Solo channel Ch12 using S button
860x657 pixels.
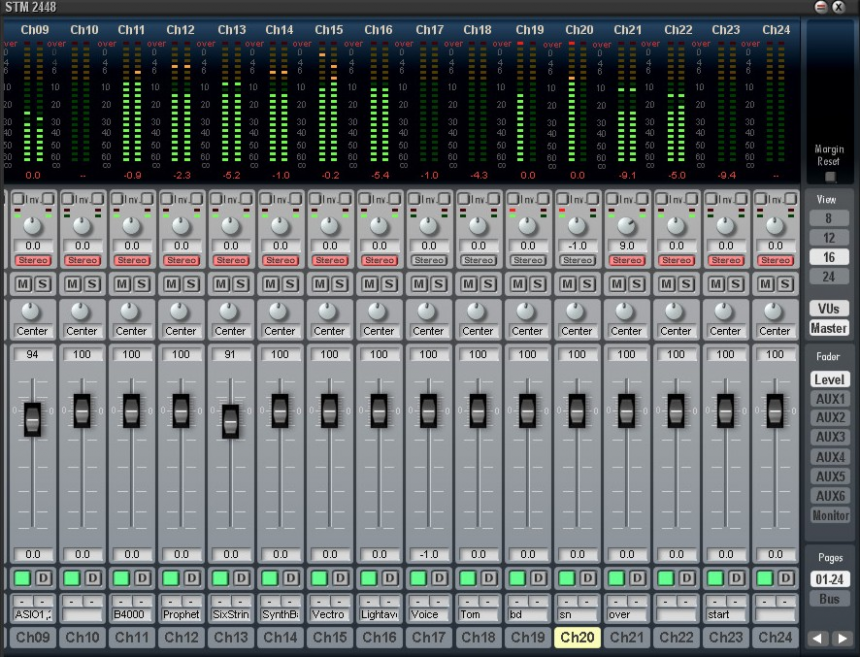(x=190, y=285)
